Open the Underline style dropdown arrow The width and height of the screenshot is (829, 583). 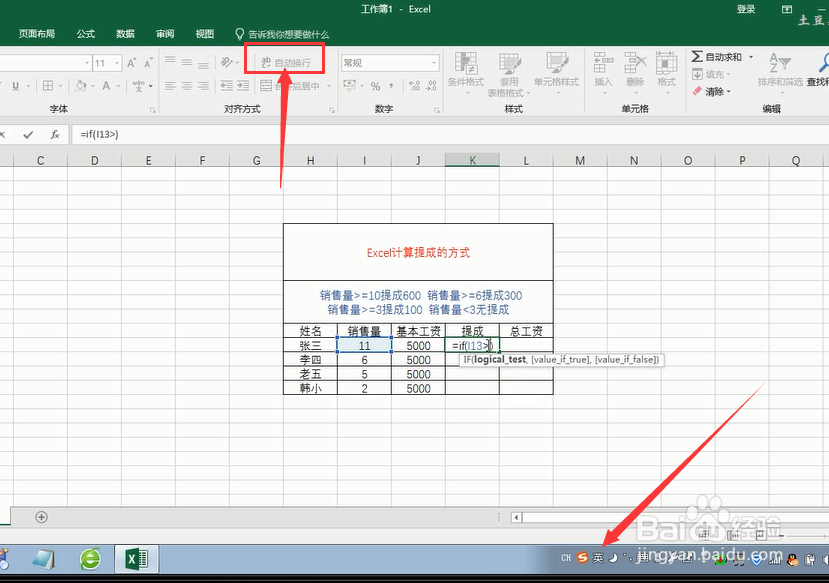pyautogui.click(x=28, y=86)
